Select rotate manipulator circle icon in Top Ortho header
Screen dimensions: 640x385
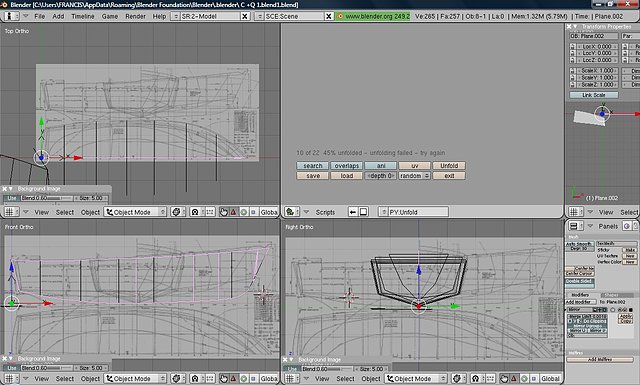[244, 212]
